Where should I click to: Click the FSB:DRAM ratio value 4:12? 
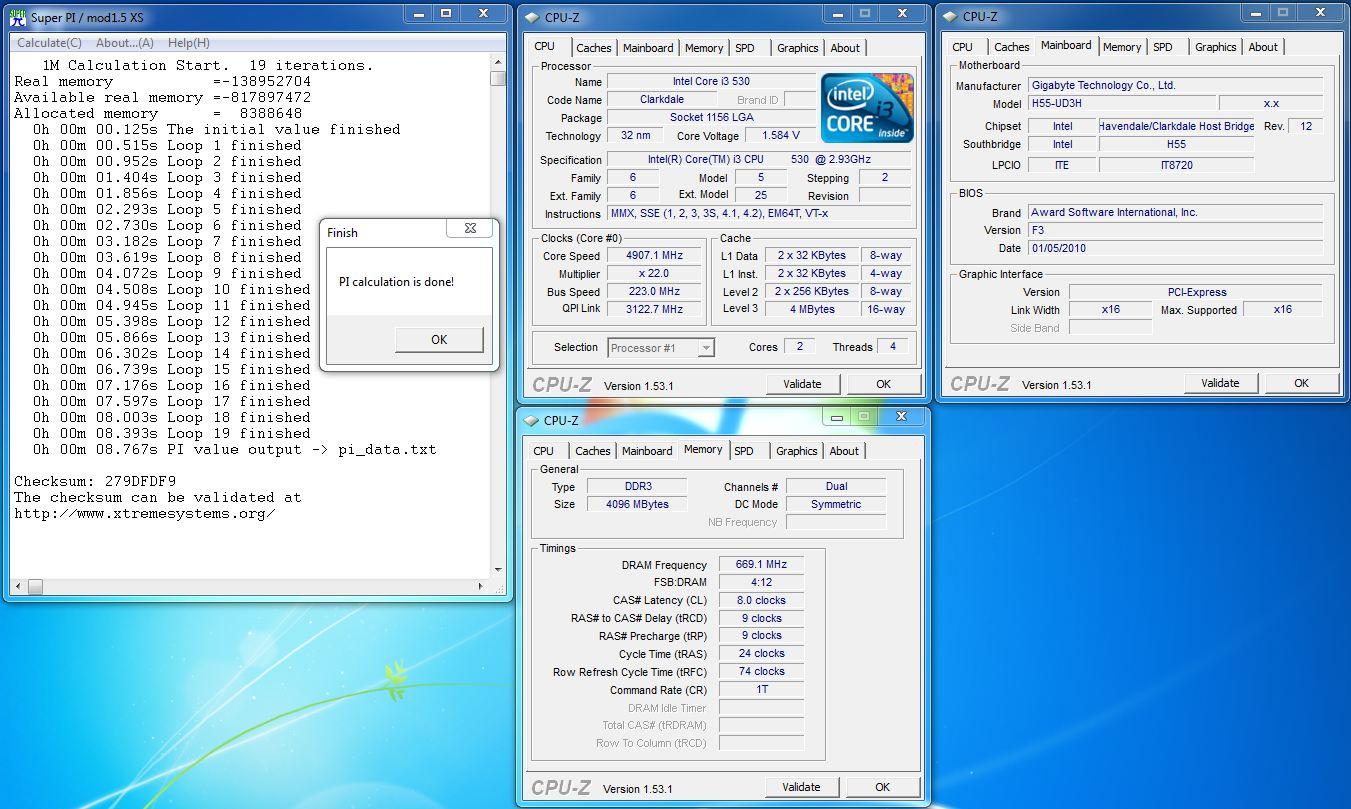point(761,582)
